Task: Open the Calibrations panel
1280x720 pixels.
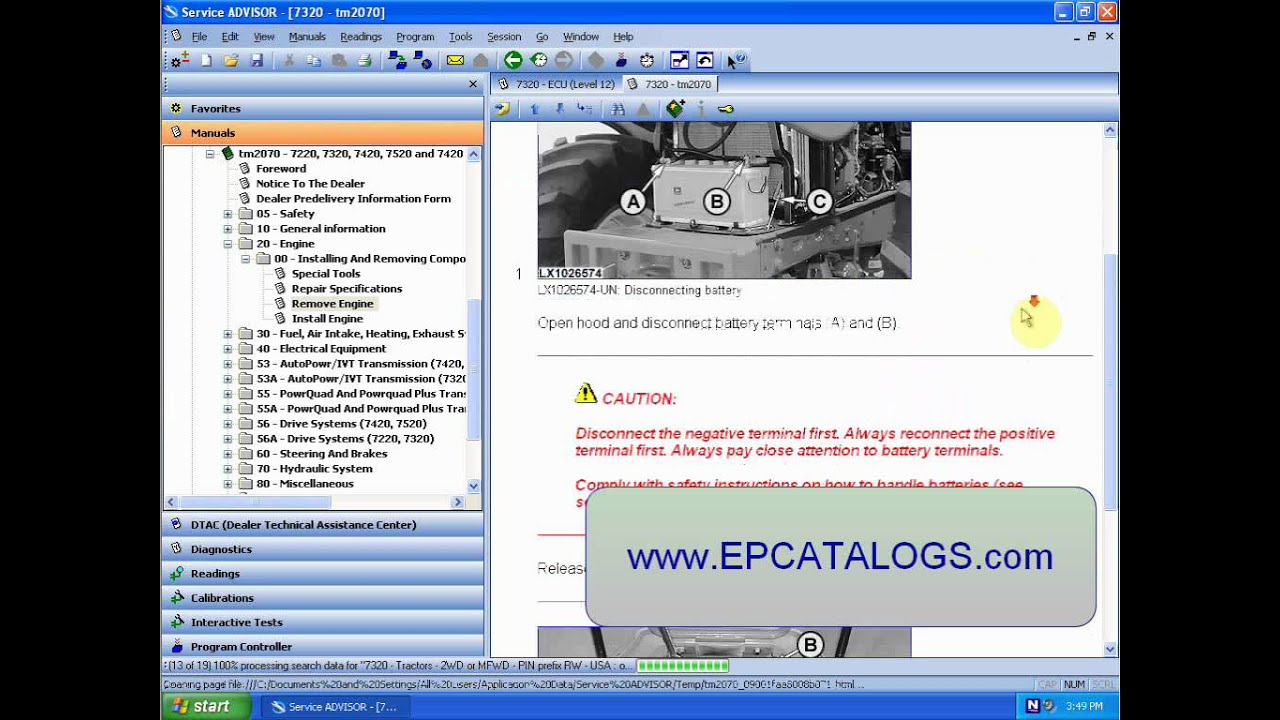Action: pyautogui.click(x=322, y=598)
